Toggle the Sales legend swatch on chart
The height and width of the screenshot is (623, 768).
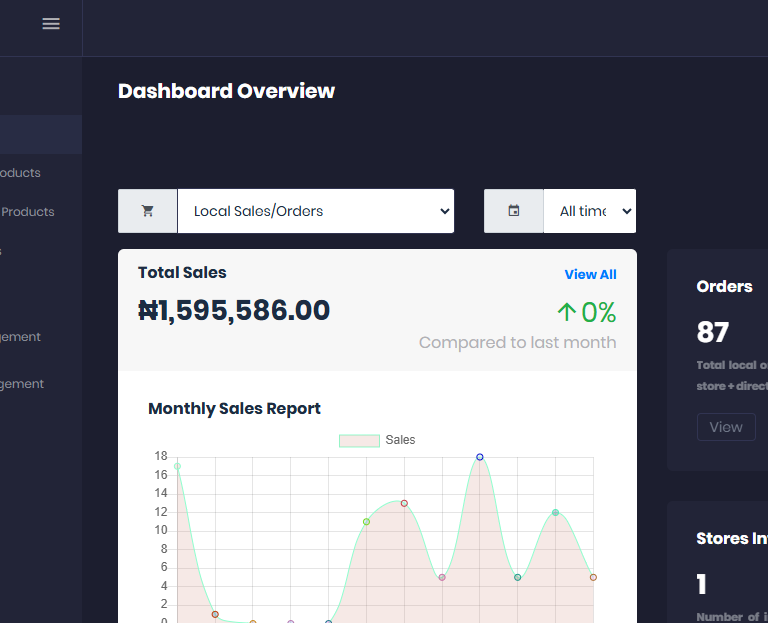tap(359, 440)
